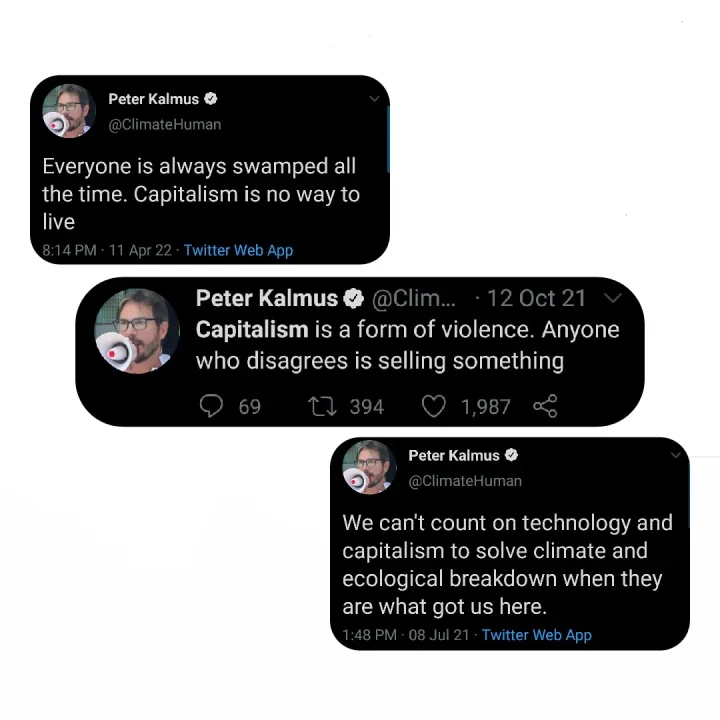This screenshot has width=720, height=720.
Task: Retweet the 'Capitalism is a form of violence' tweet
Action: click(x=321, y=406)
